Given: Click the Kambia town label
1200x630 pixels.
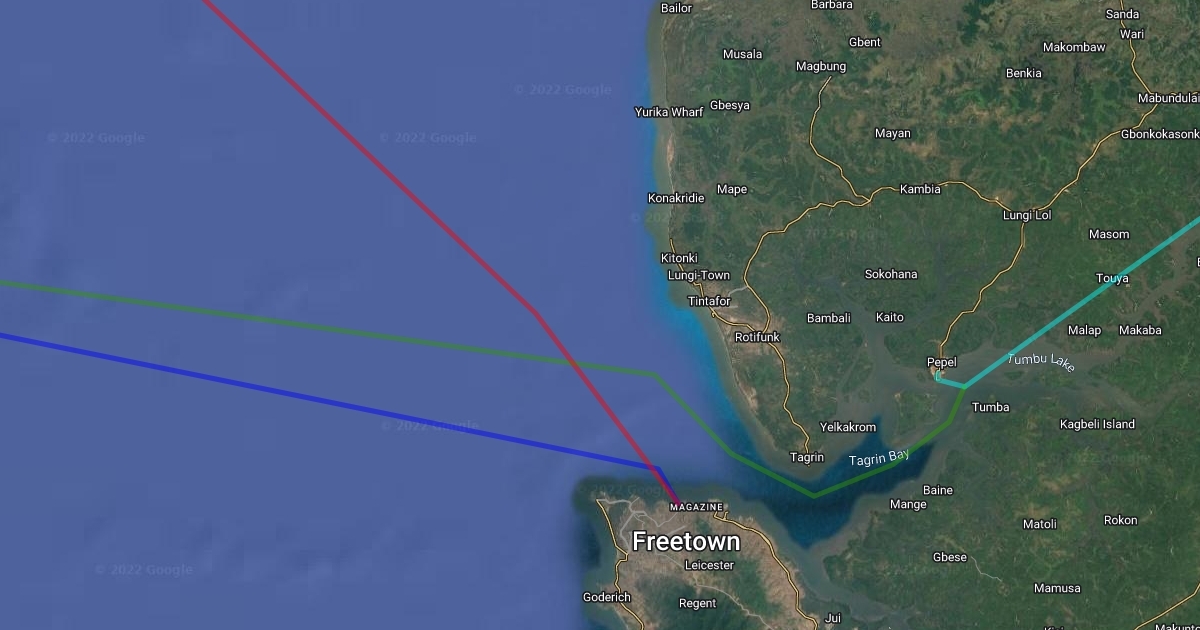Looking at the screenshot, I should pos(920,189).
